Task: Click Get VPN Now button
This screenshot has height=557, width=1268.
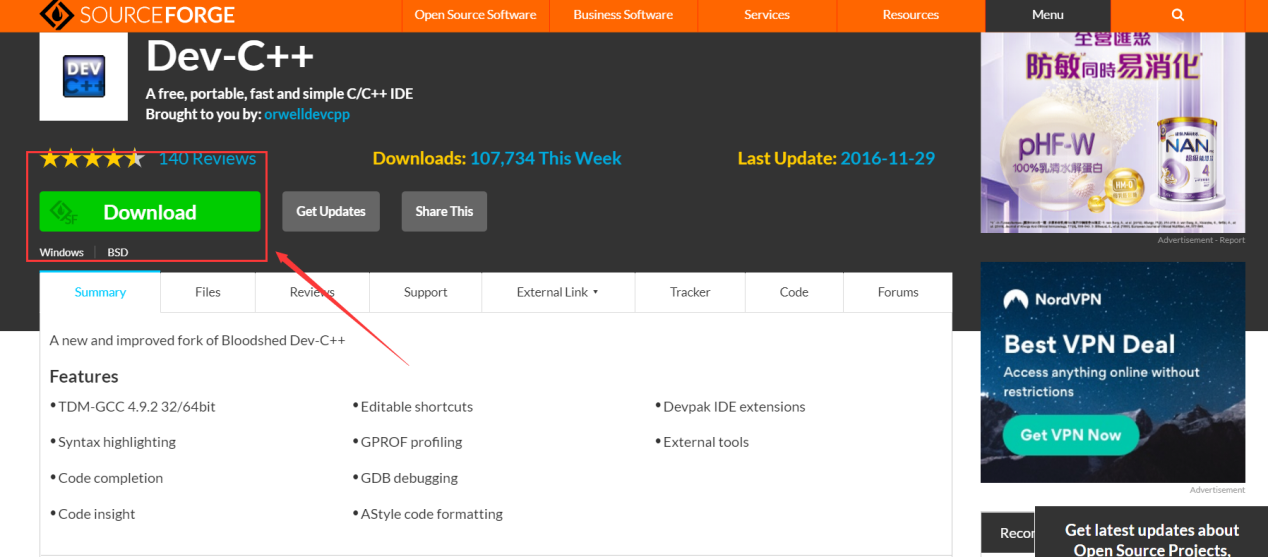Action: [1070, 435]
